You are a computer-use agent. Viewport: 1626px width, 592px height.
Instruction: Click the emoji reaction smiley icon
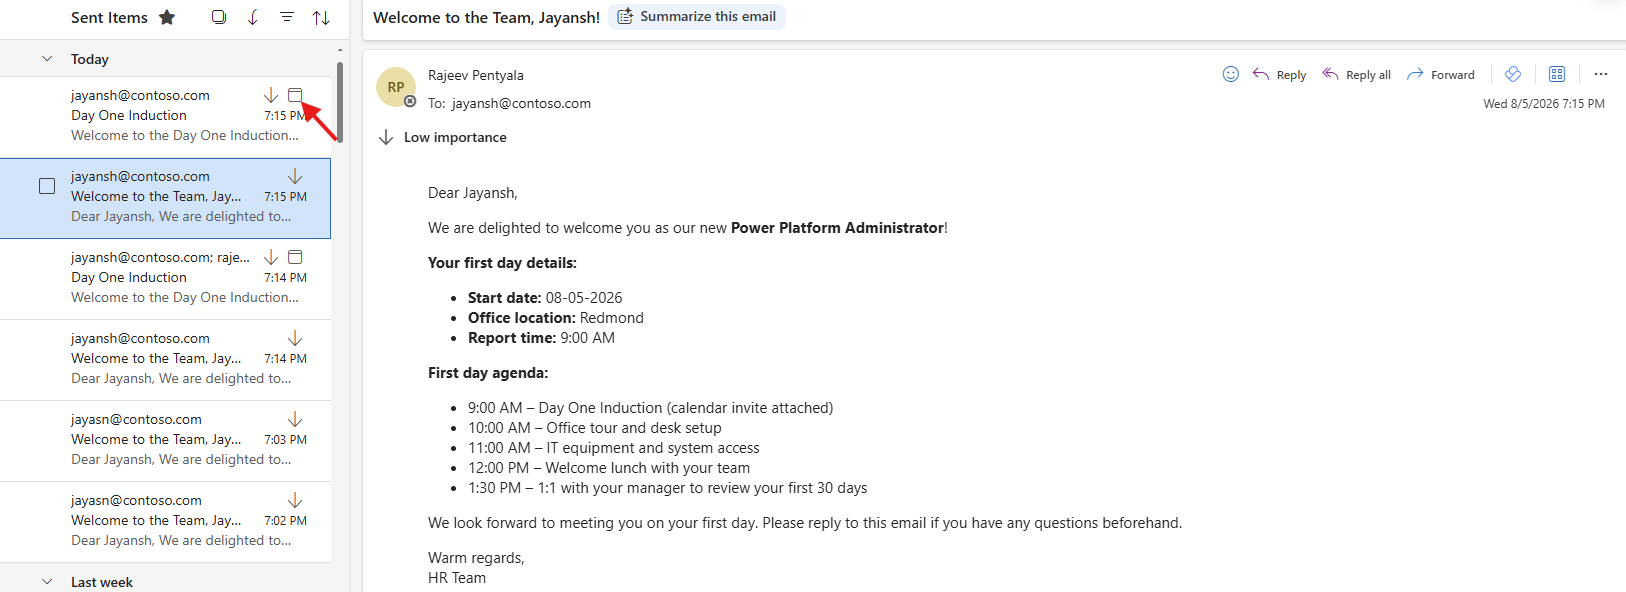(x=1231, y=74)
